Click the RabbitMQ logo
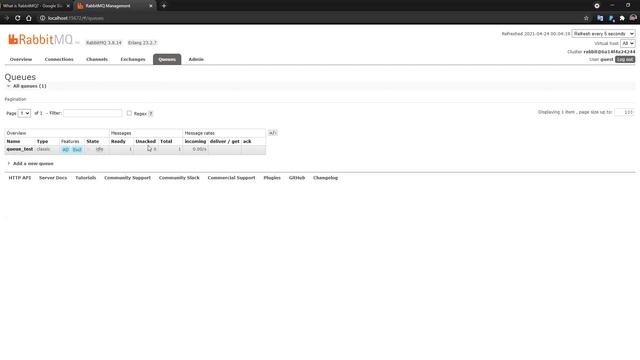 (40, 40)
